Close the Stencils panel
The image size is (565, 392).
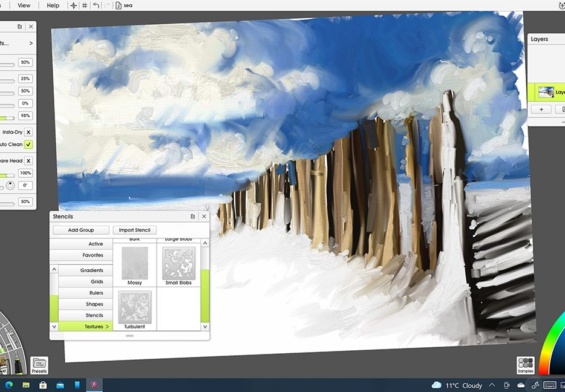[x=204, y=217]
